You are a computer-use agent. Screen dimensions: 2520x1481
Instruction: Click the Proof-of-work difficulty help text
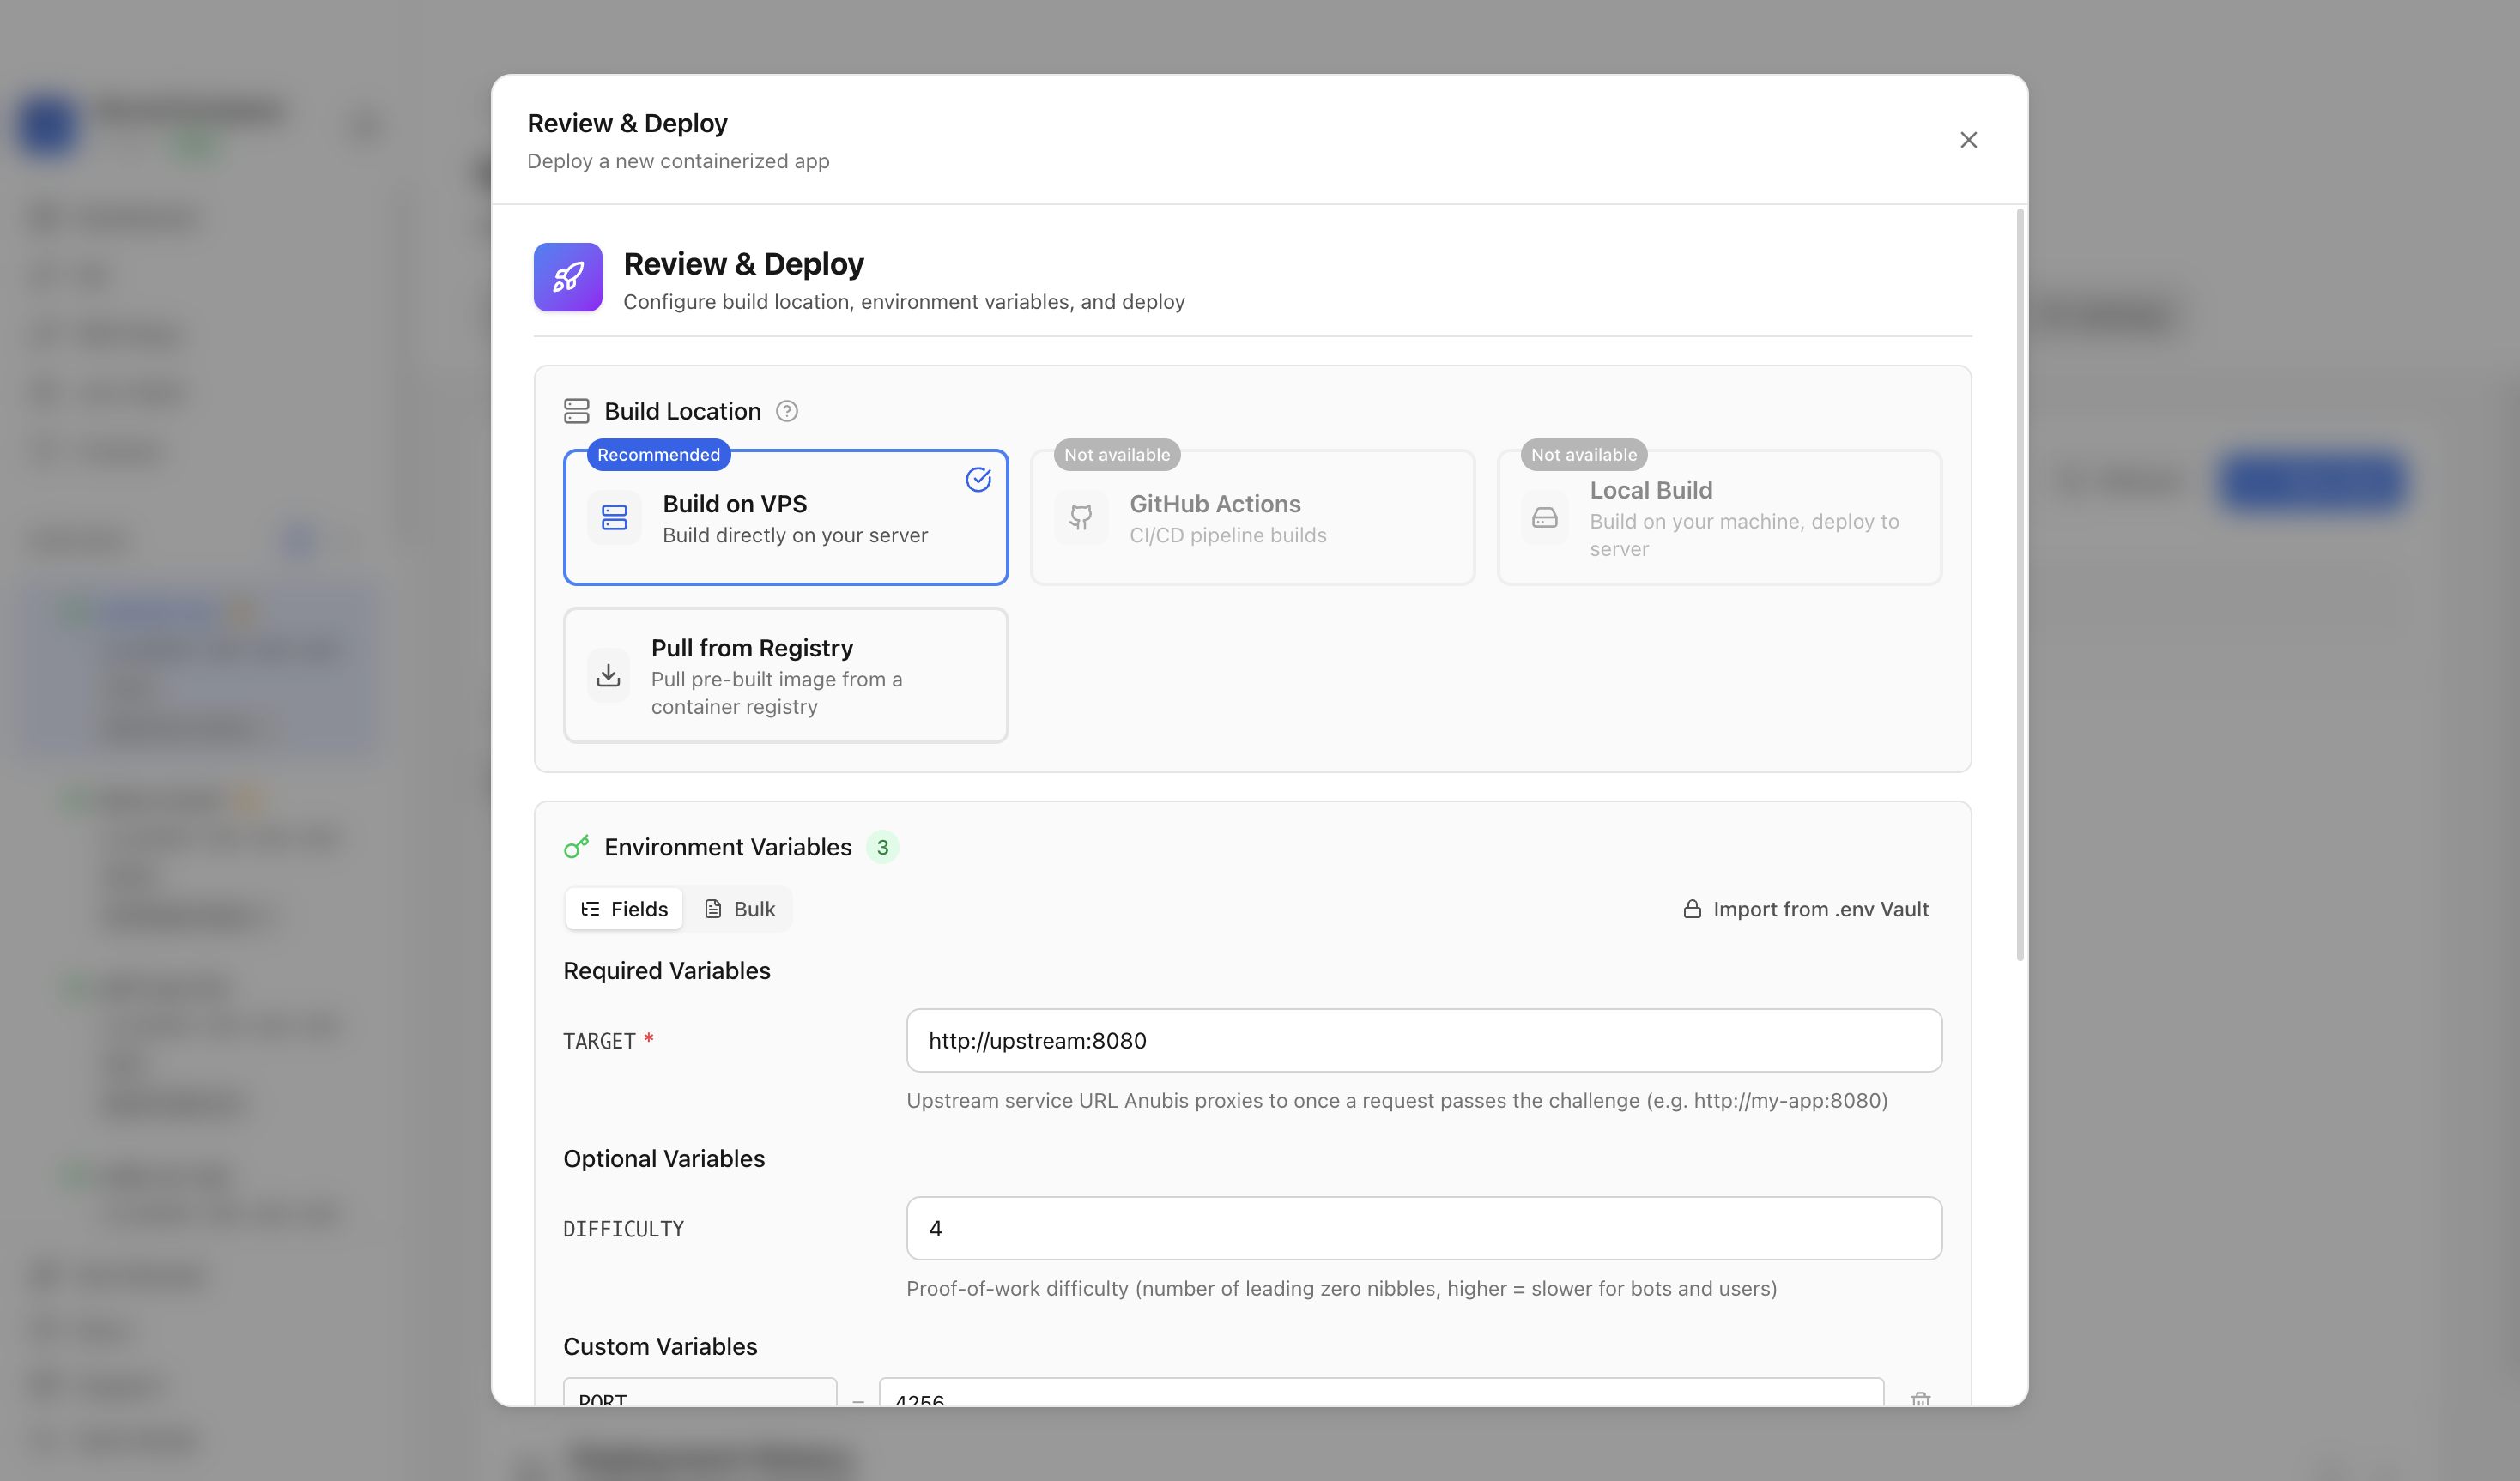pyautogui.click(x=1341, y=1289)
